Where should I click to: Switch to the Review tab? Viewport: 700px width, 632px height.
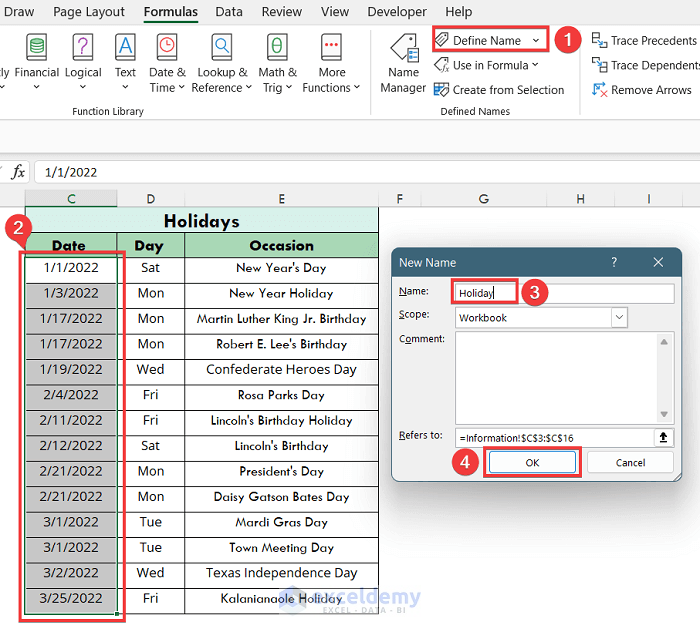pyautogui.click(x=282, y=12)
